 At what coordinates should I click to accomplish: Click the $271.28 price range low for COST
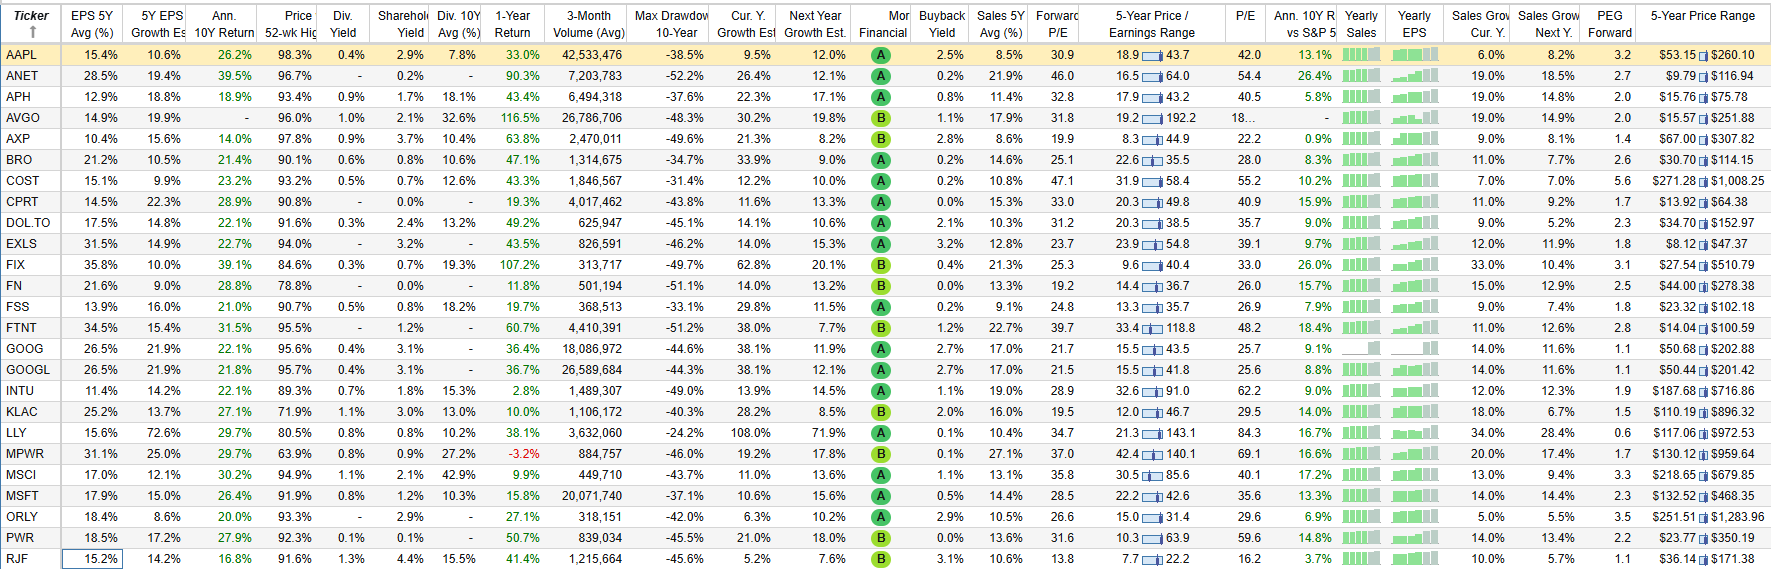(1674, 181)
